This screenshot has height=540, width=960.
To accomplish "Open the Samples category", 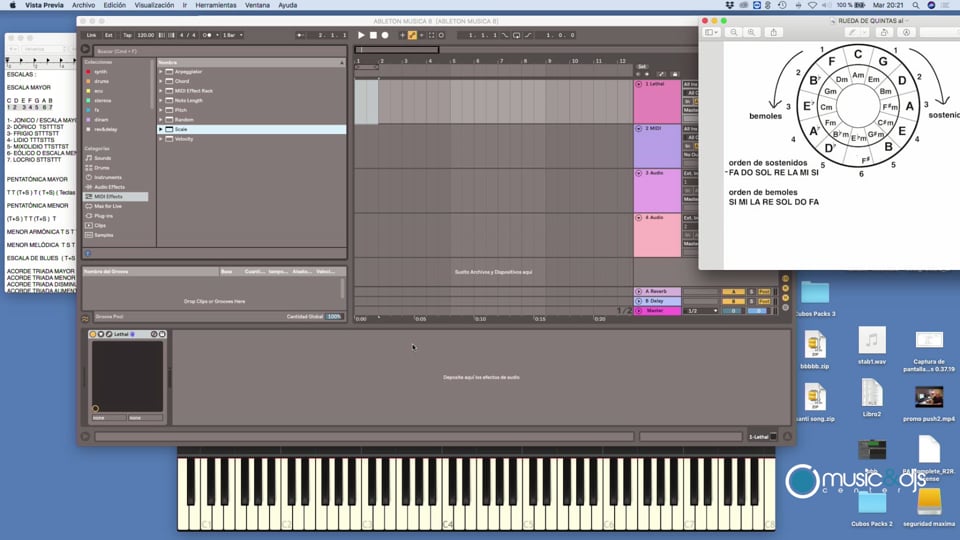I will pyautogui.click(x=103, y=235).
